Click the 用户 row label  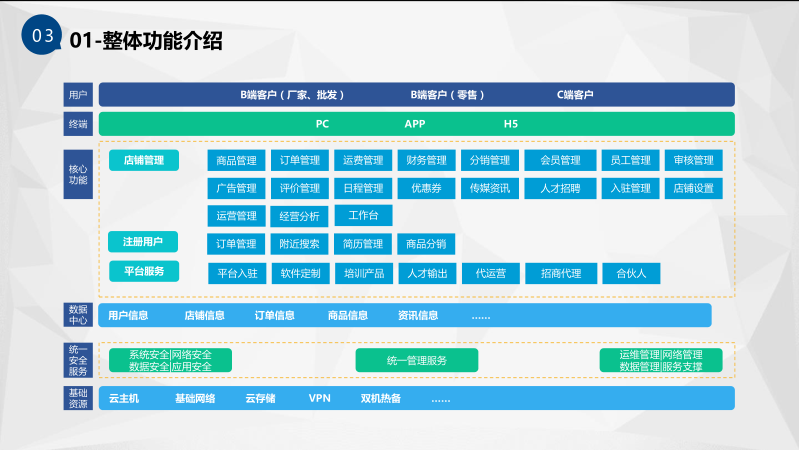[x=78, y=94]
